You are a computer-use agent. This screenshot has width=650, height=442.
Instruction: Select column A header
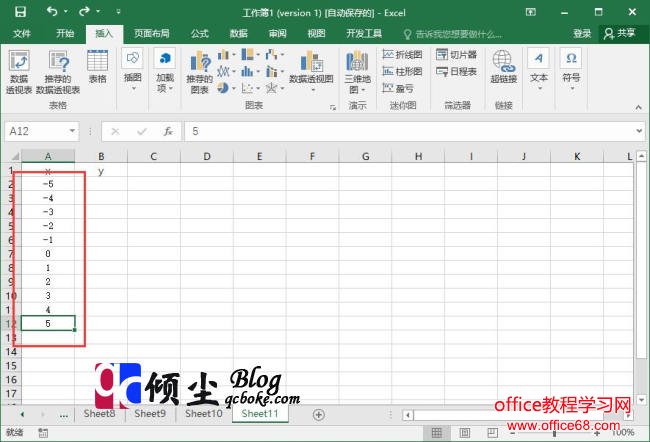(48, 156)
